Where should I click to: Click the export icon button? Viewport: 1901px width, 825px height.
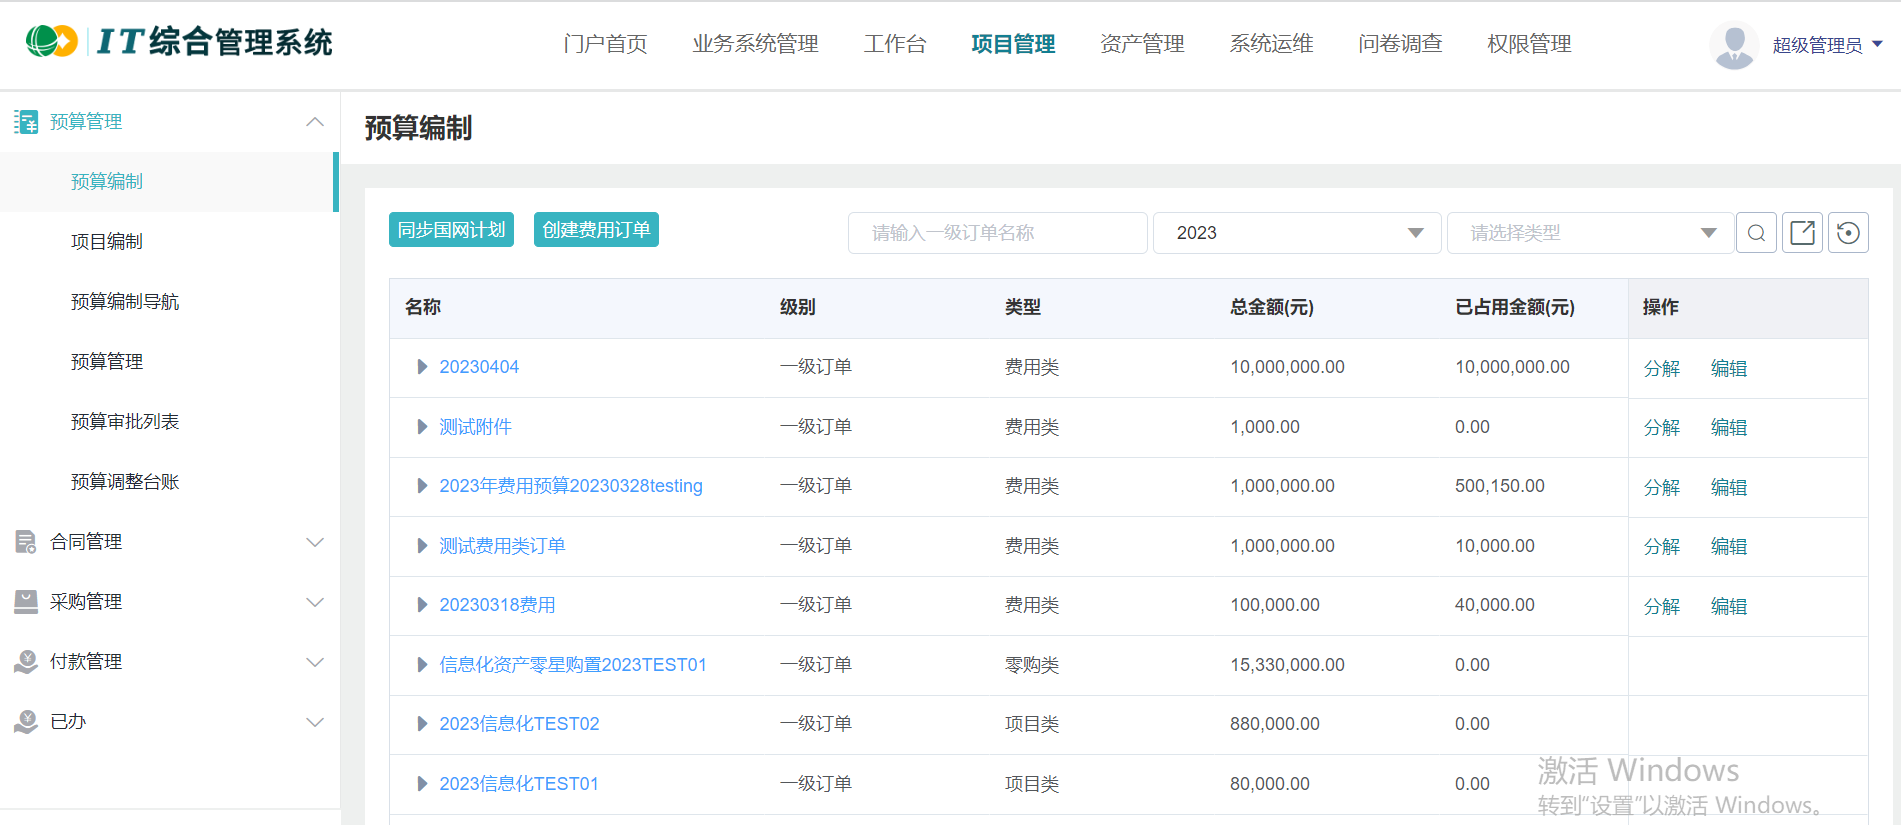[1802, 233]
